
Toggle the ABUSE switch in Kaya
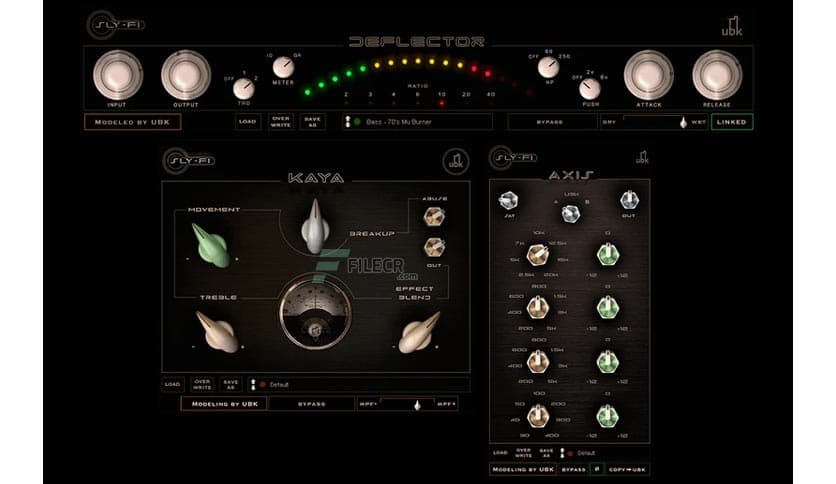point(434,216)
